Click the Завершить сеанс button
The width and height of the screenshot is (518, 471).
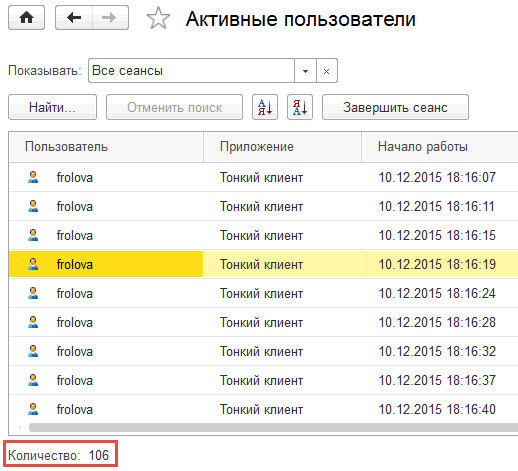[395, 107]
